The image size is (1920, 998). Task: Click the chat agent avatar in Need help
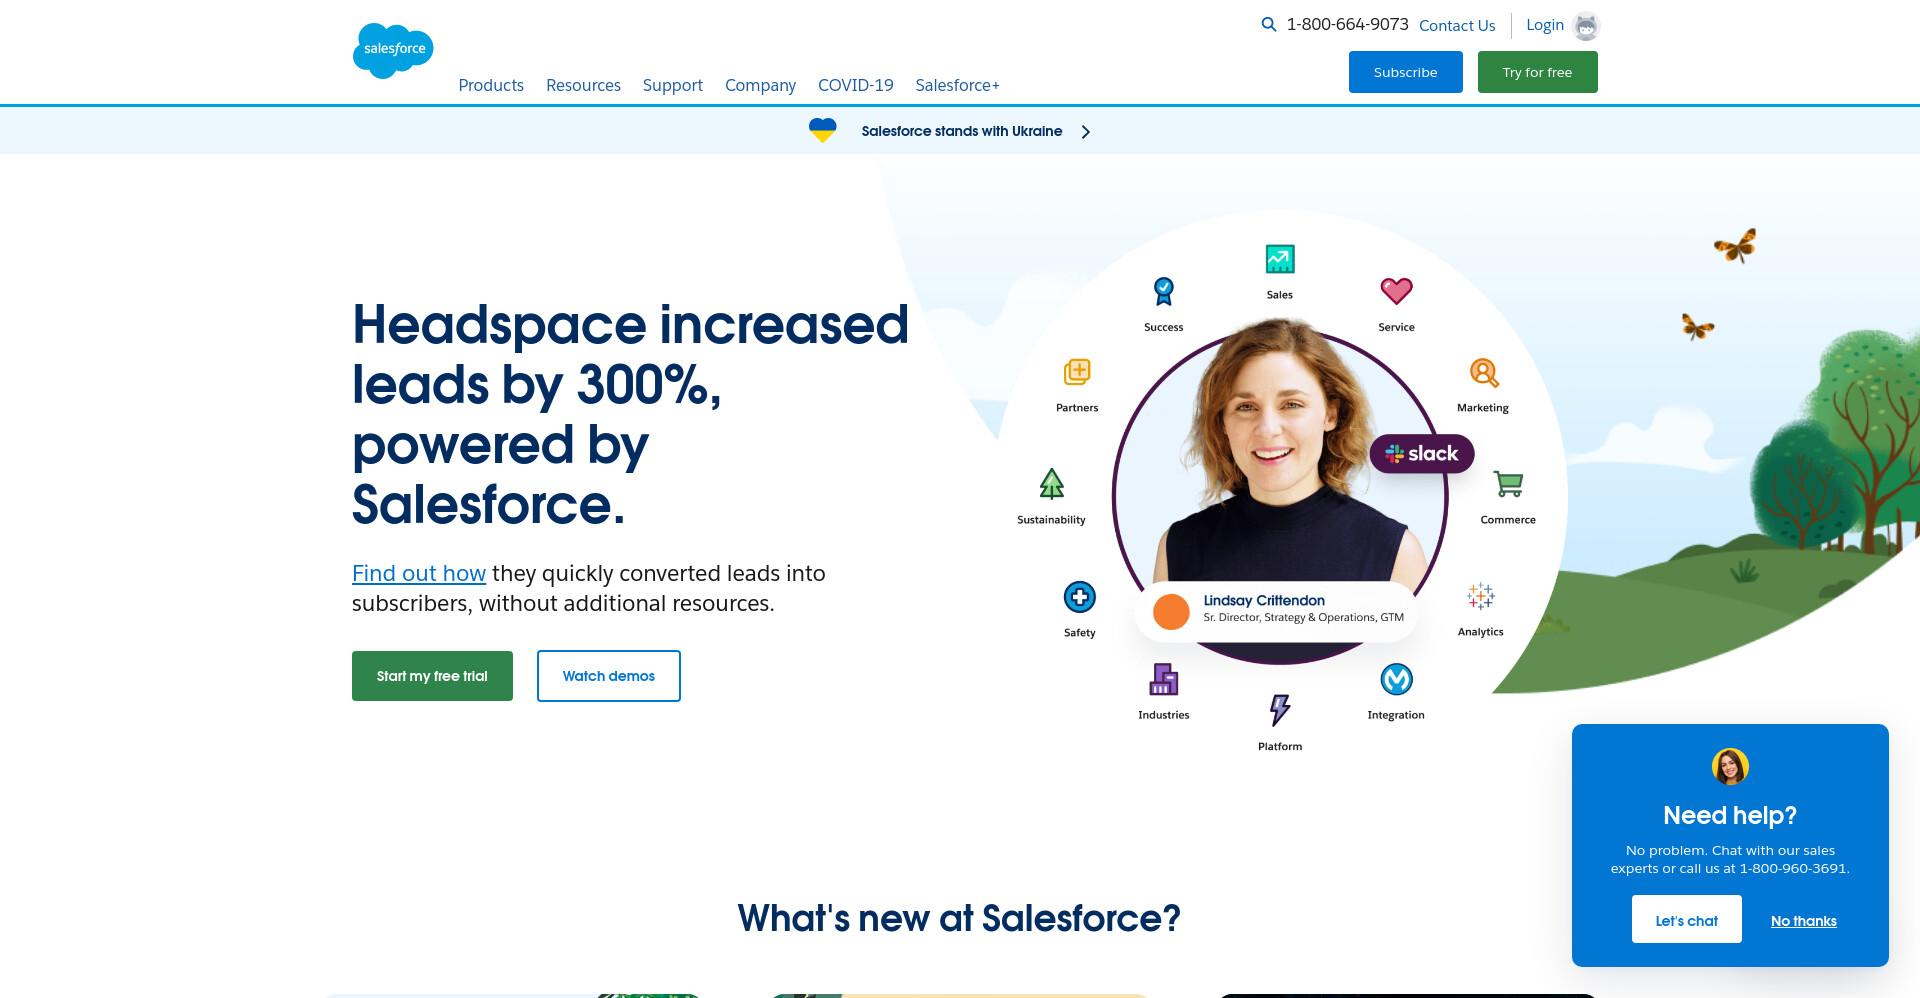[1730, 767]
